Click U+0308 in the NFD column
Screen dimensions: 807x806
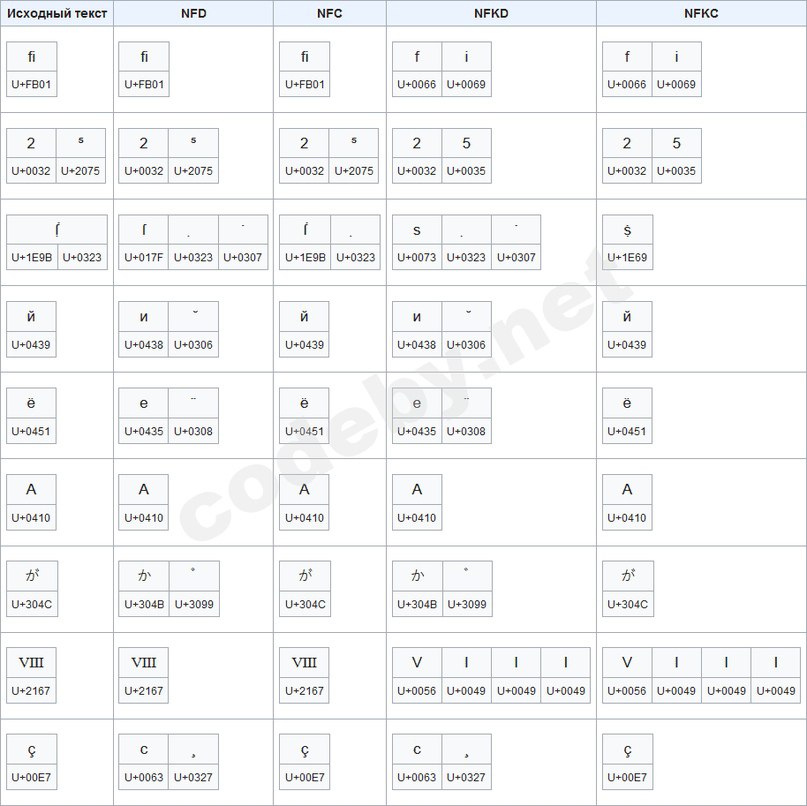193,431
